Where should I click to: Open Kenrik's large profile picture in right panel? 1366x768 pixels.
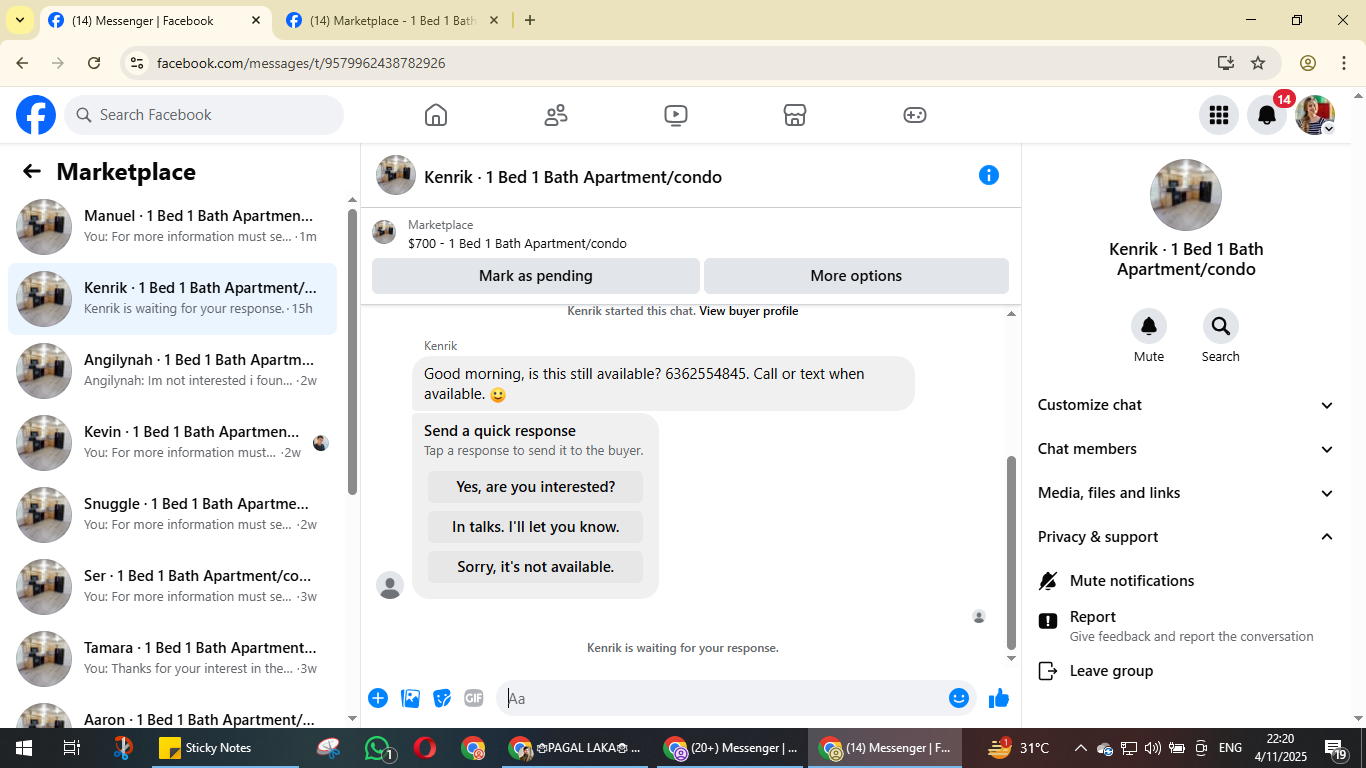[x=1186, y=195]
